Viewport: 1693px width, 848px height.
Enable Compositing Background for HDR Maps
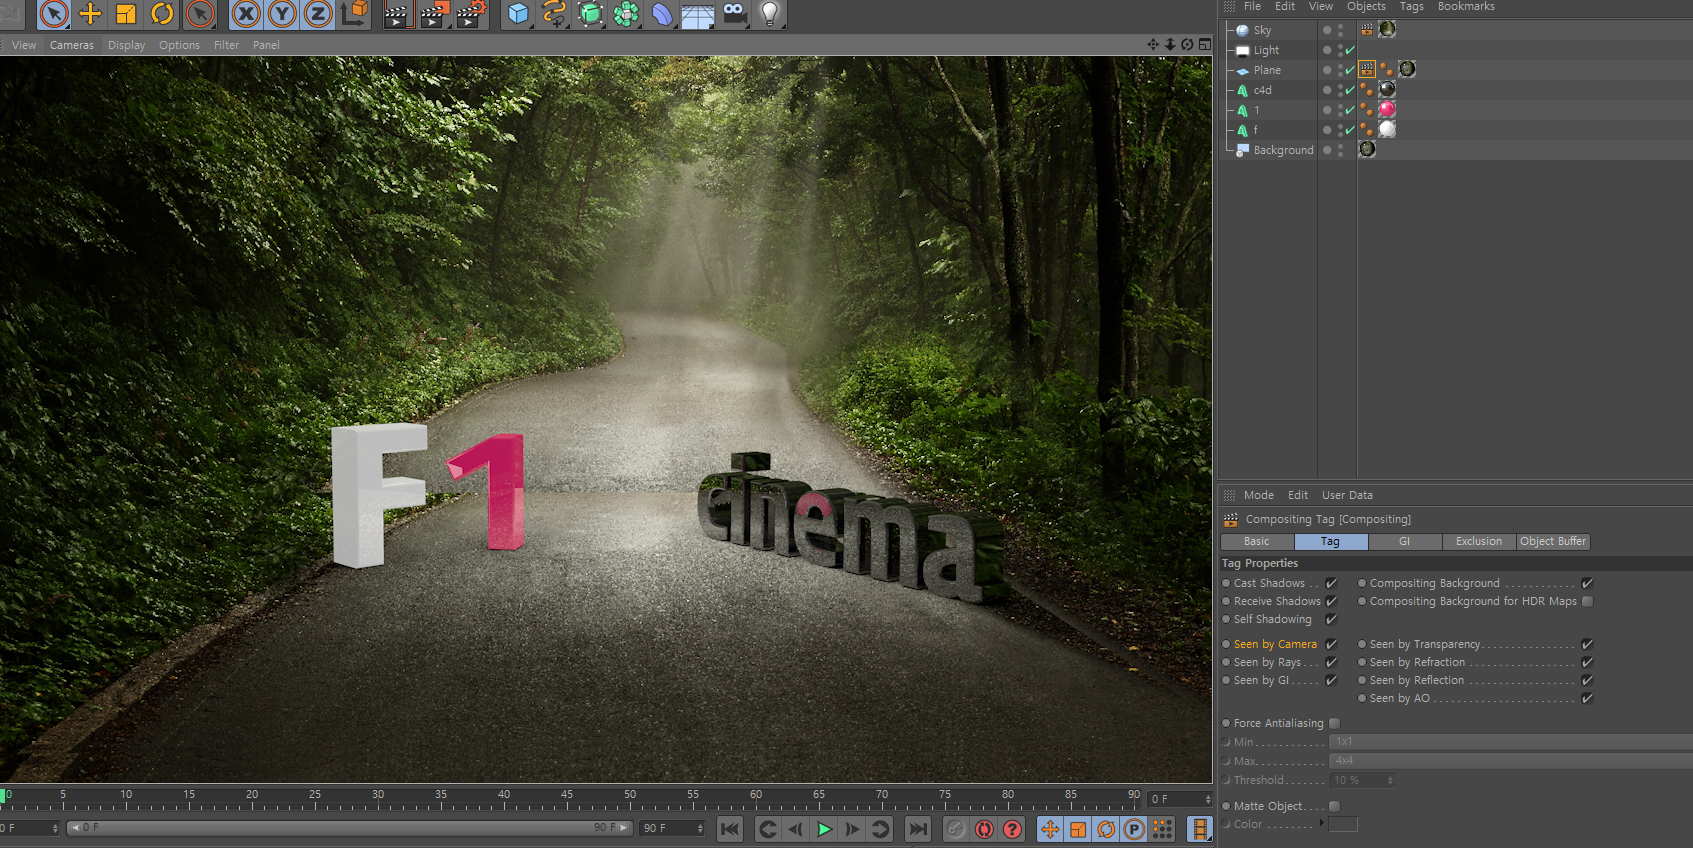pyautogui.click(x=1587, y=601)
